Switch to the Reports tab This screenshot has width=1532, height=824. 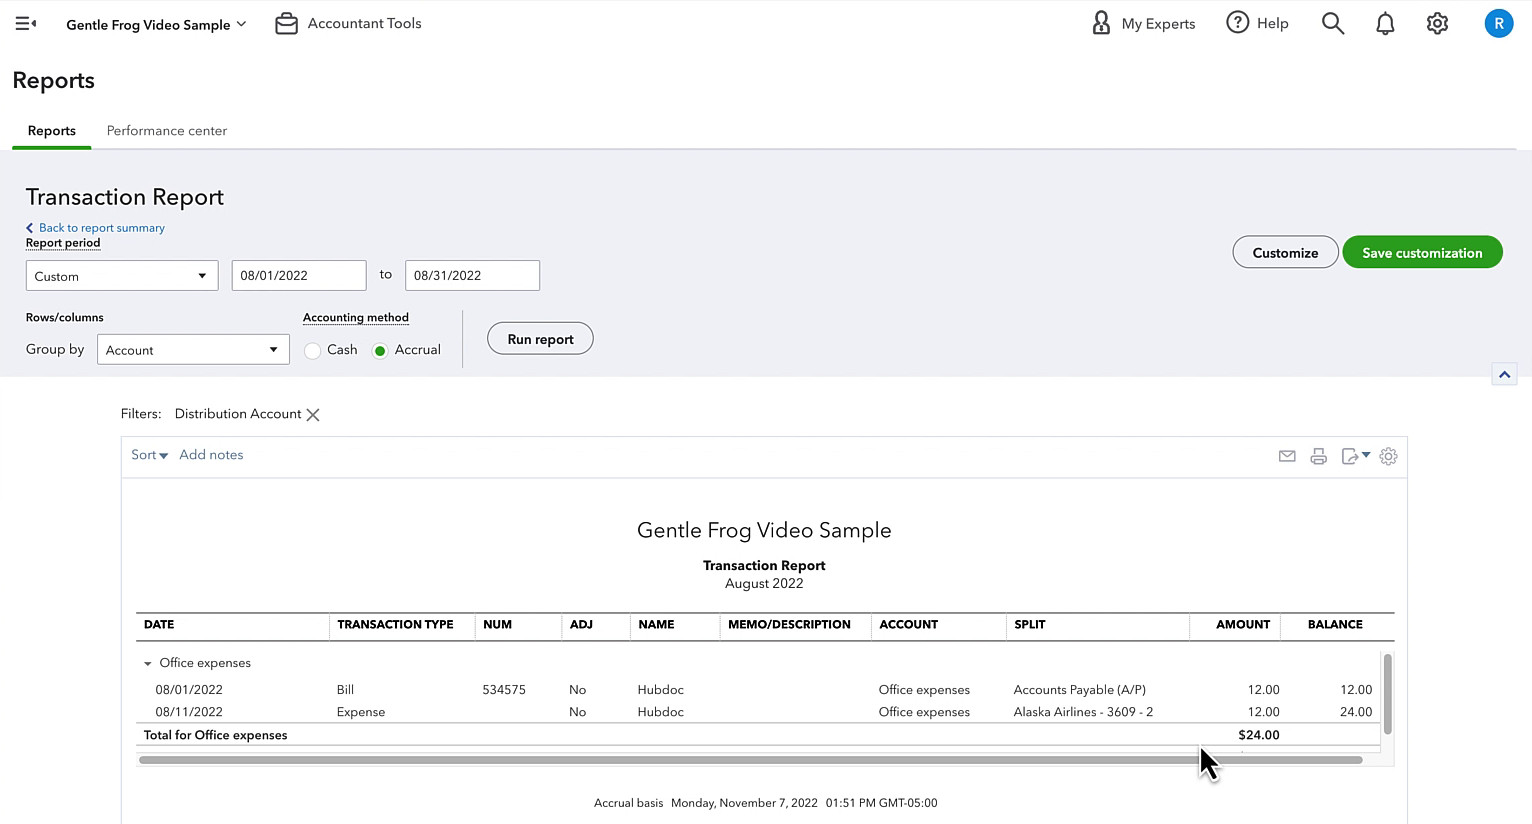51,131
